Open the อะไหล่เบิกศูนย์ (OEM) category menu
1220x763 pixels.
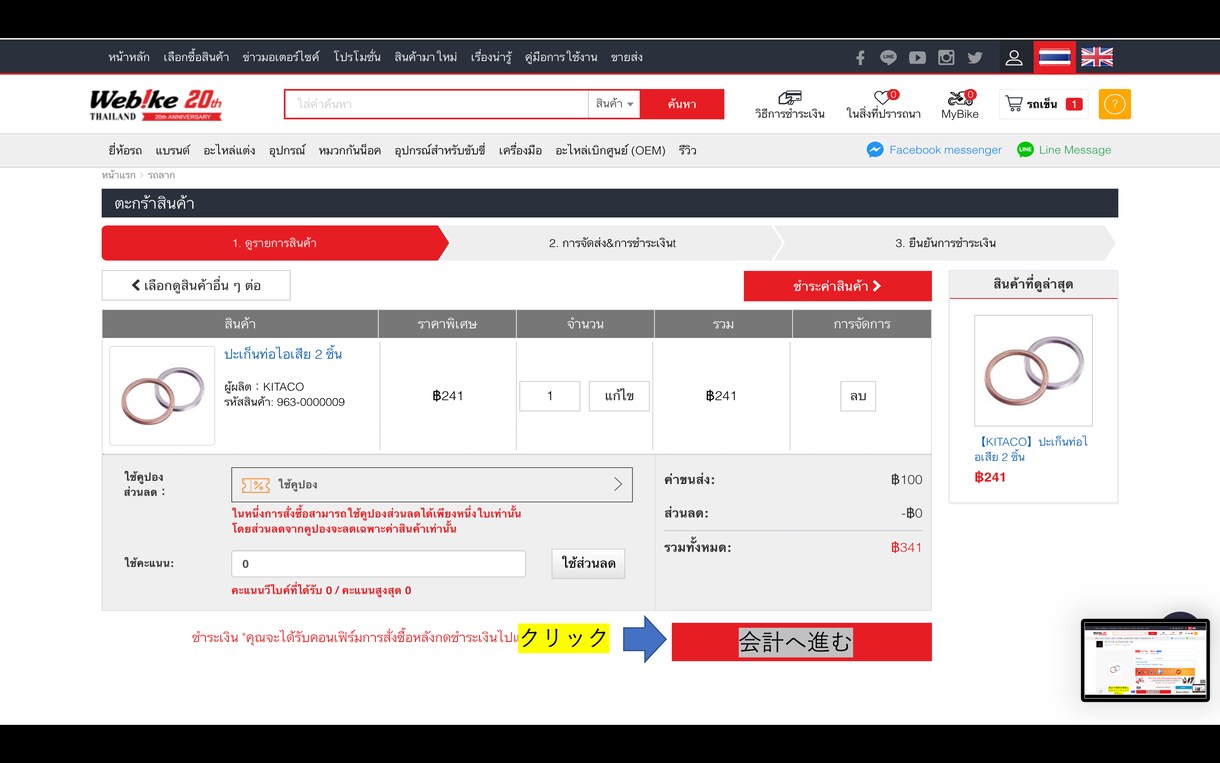(610, 150)
